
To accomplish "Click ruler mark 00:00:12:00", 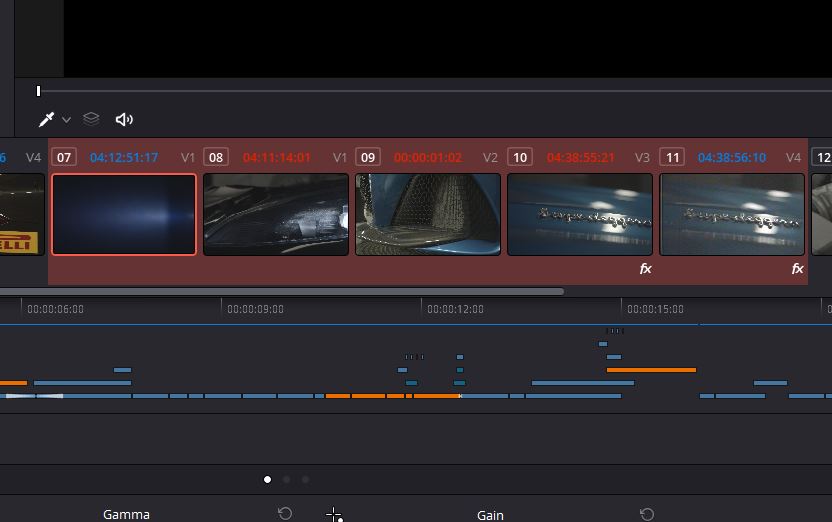I will tap(455, 309).
